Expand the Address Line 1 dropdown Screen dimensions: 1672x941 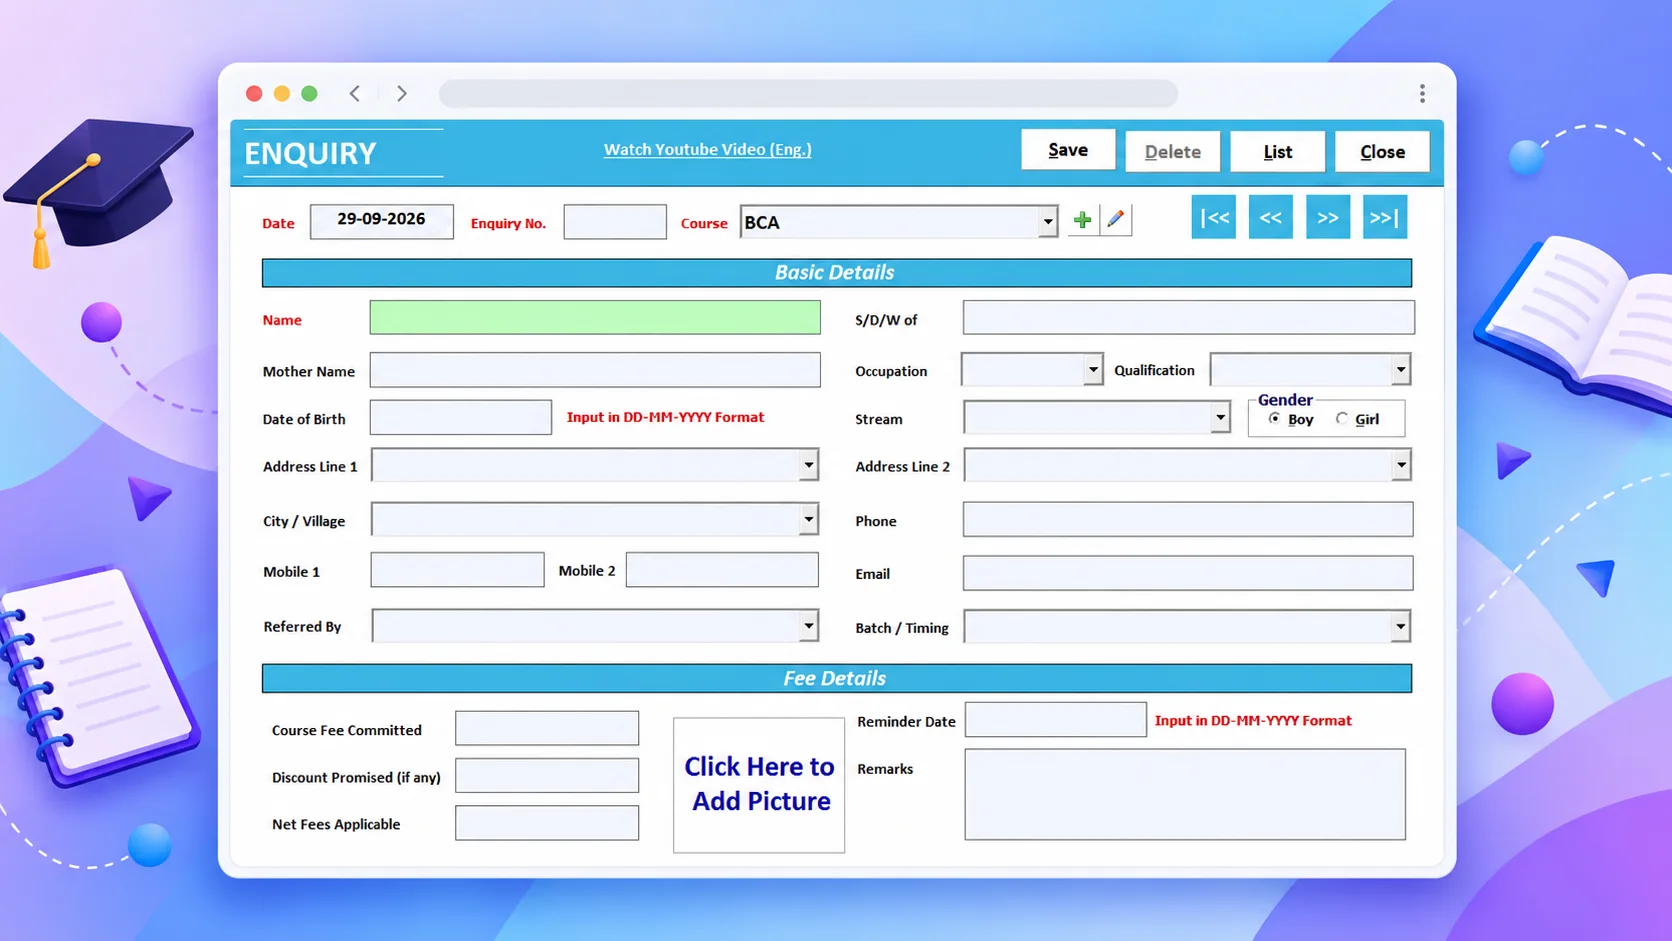(x=808, y=465)
